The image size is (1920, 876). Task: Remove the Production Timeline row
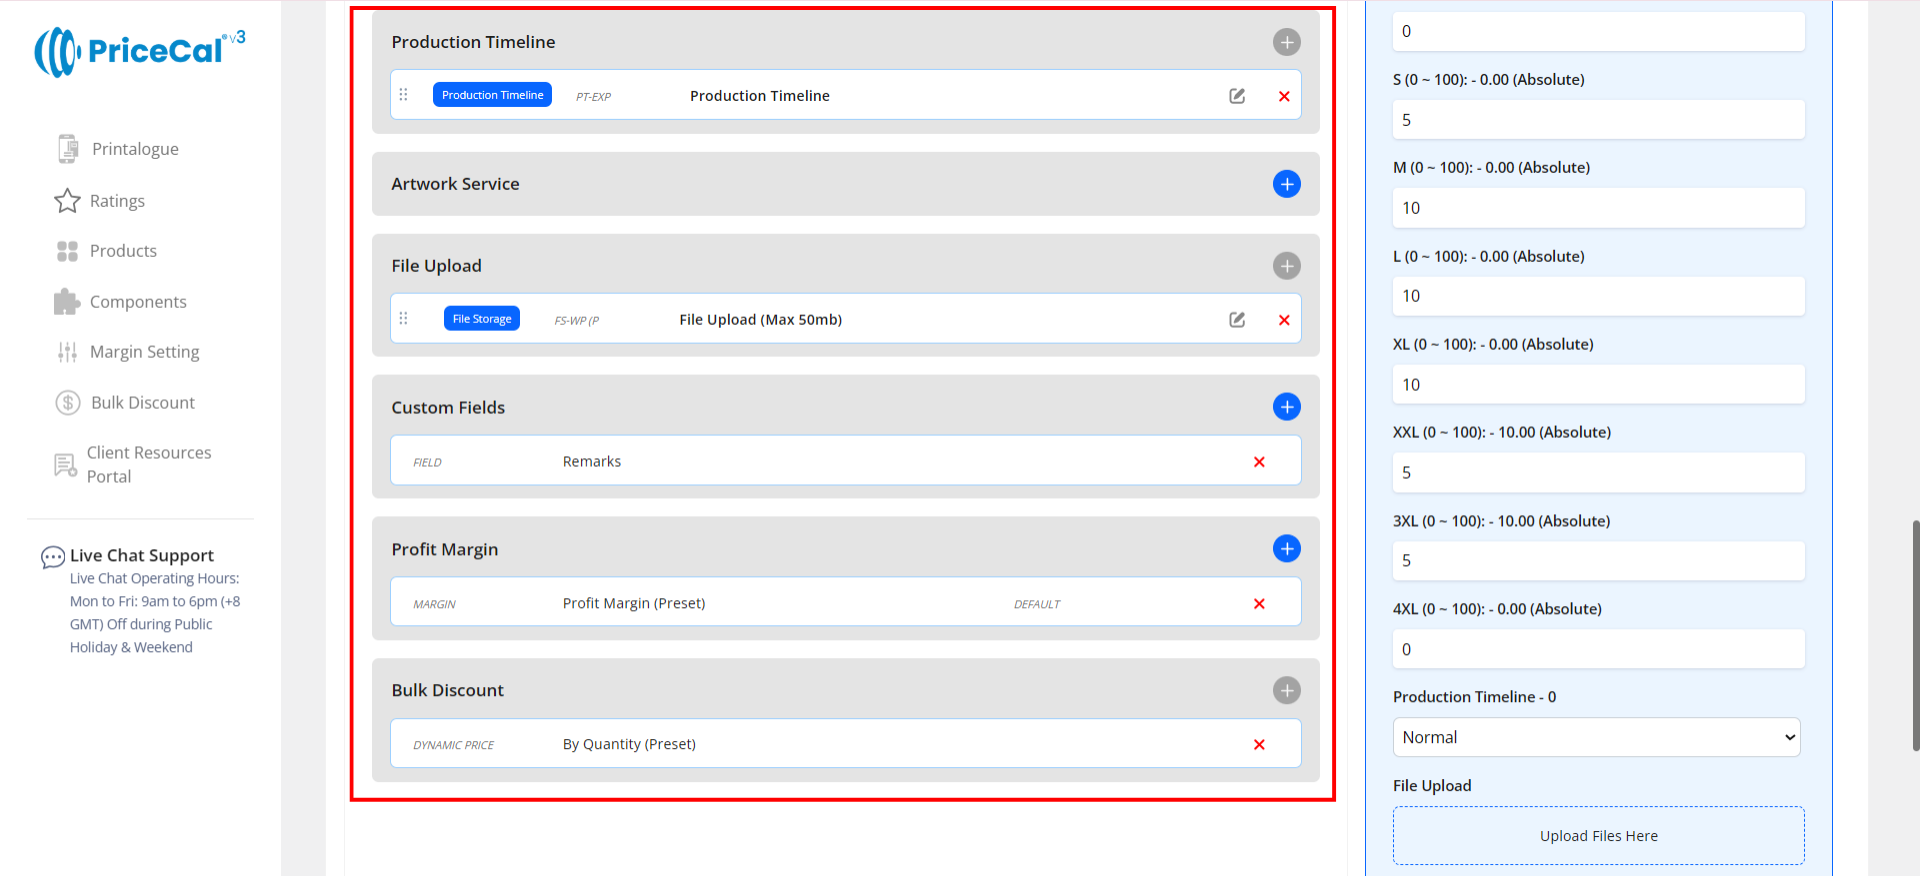1284,96
